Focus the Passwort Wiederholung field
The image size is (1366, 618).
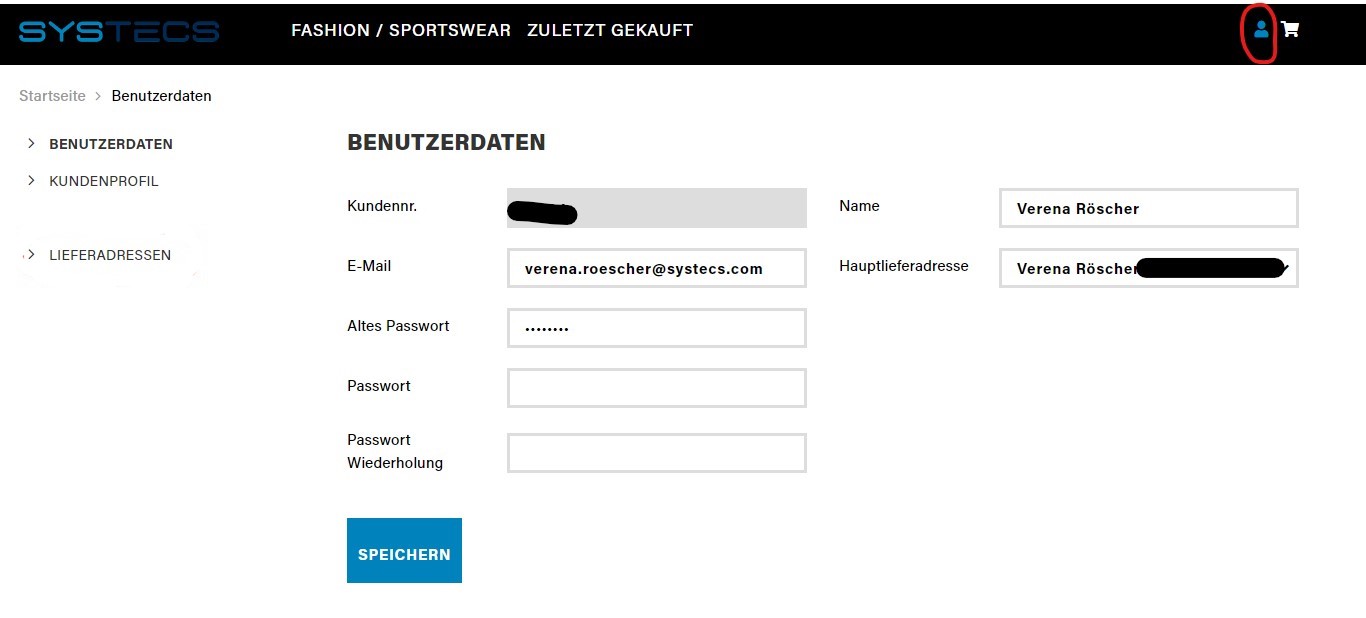pos(657,453)
